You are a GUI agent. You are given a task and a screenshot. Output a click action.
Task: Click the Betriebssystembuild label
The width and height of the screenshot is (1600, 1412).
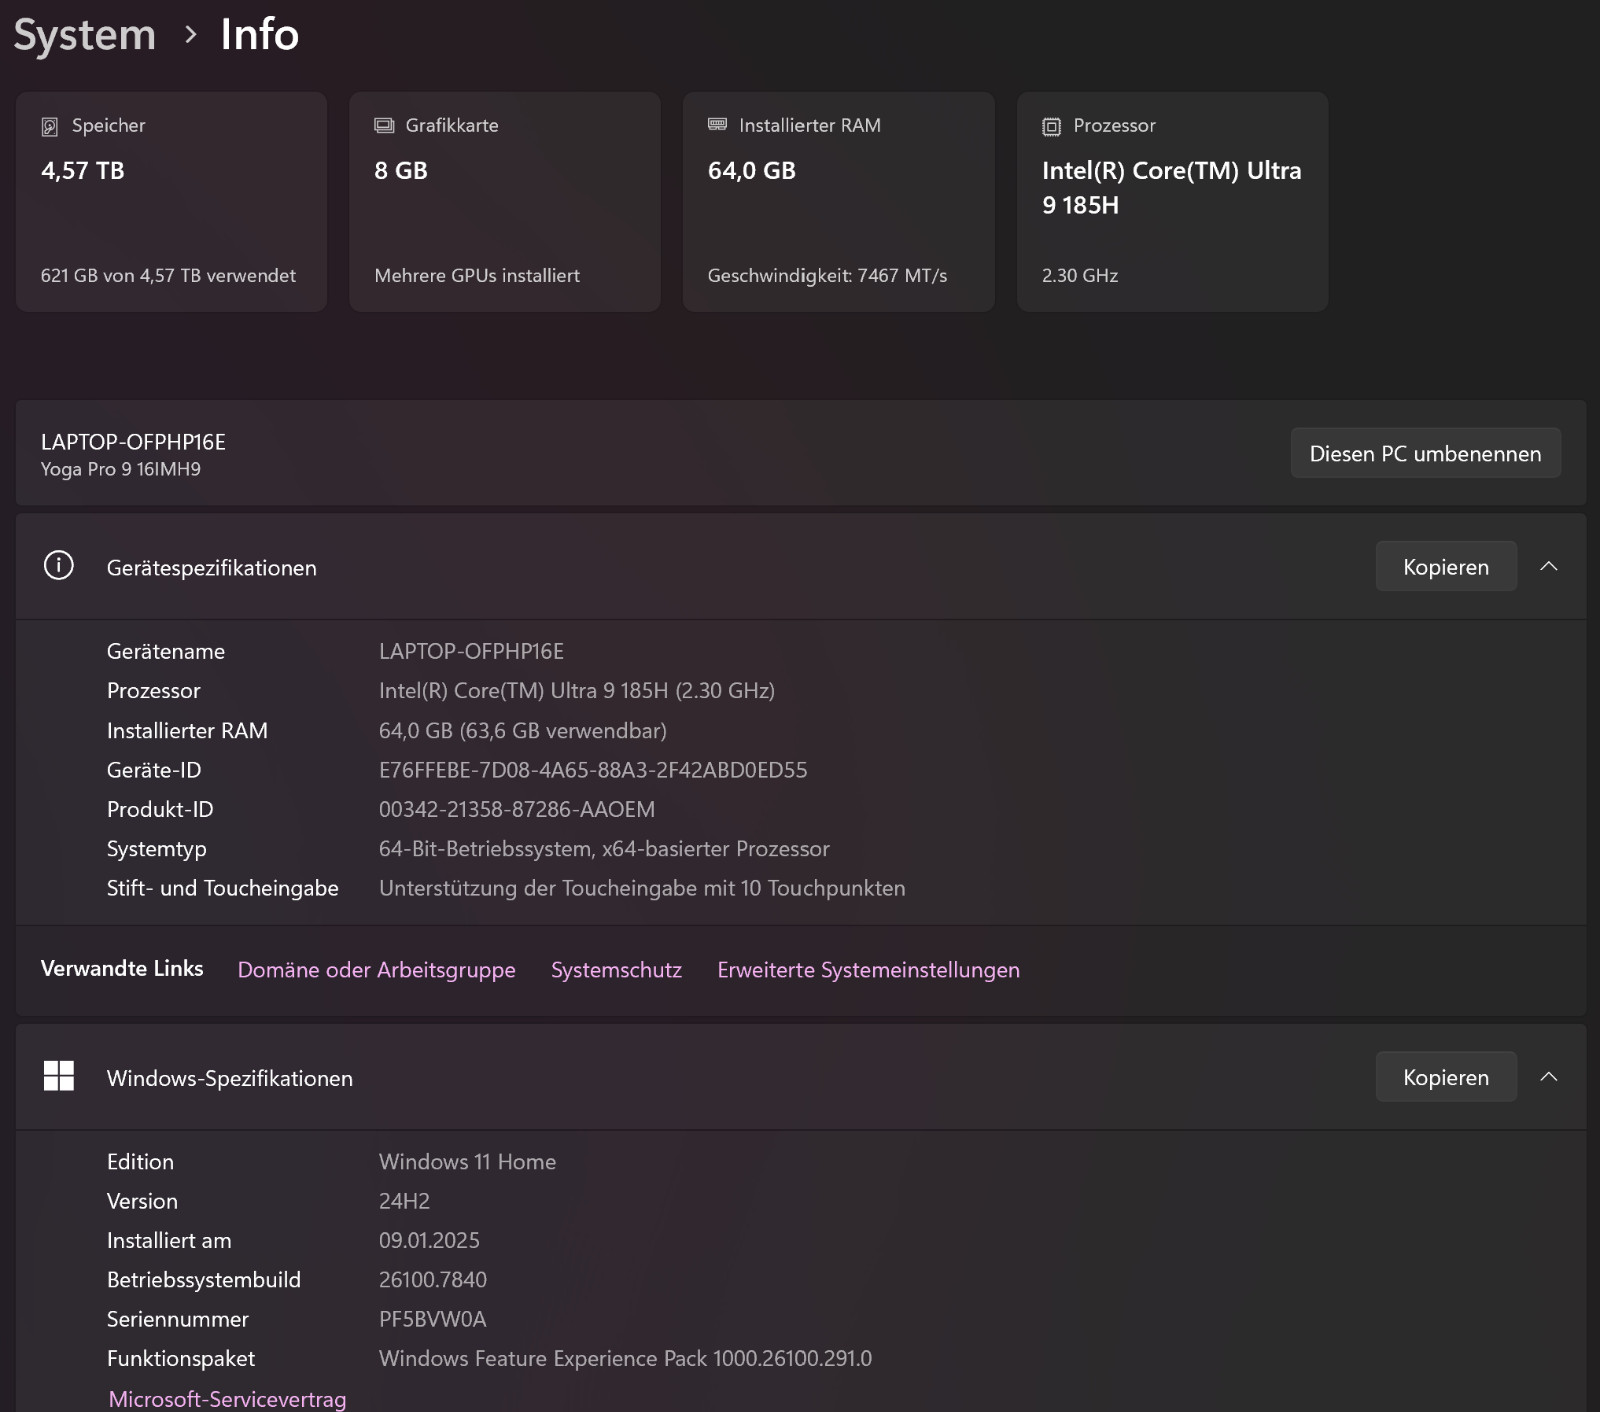[204, 1279]
